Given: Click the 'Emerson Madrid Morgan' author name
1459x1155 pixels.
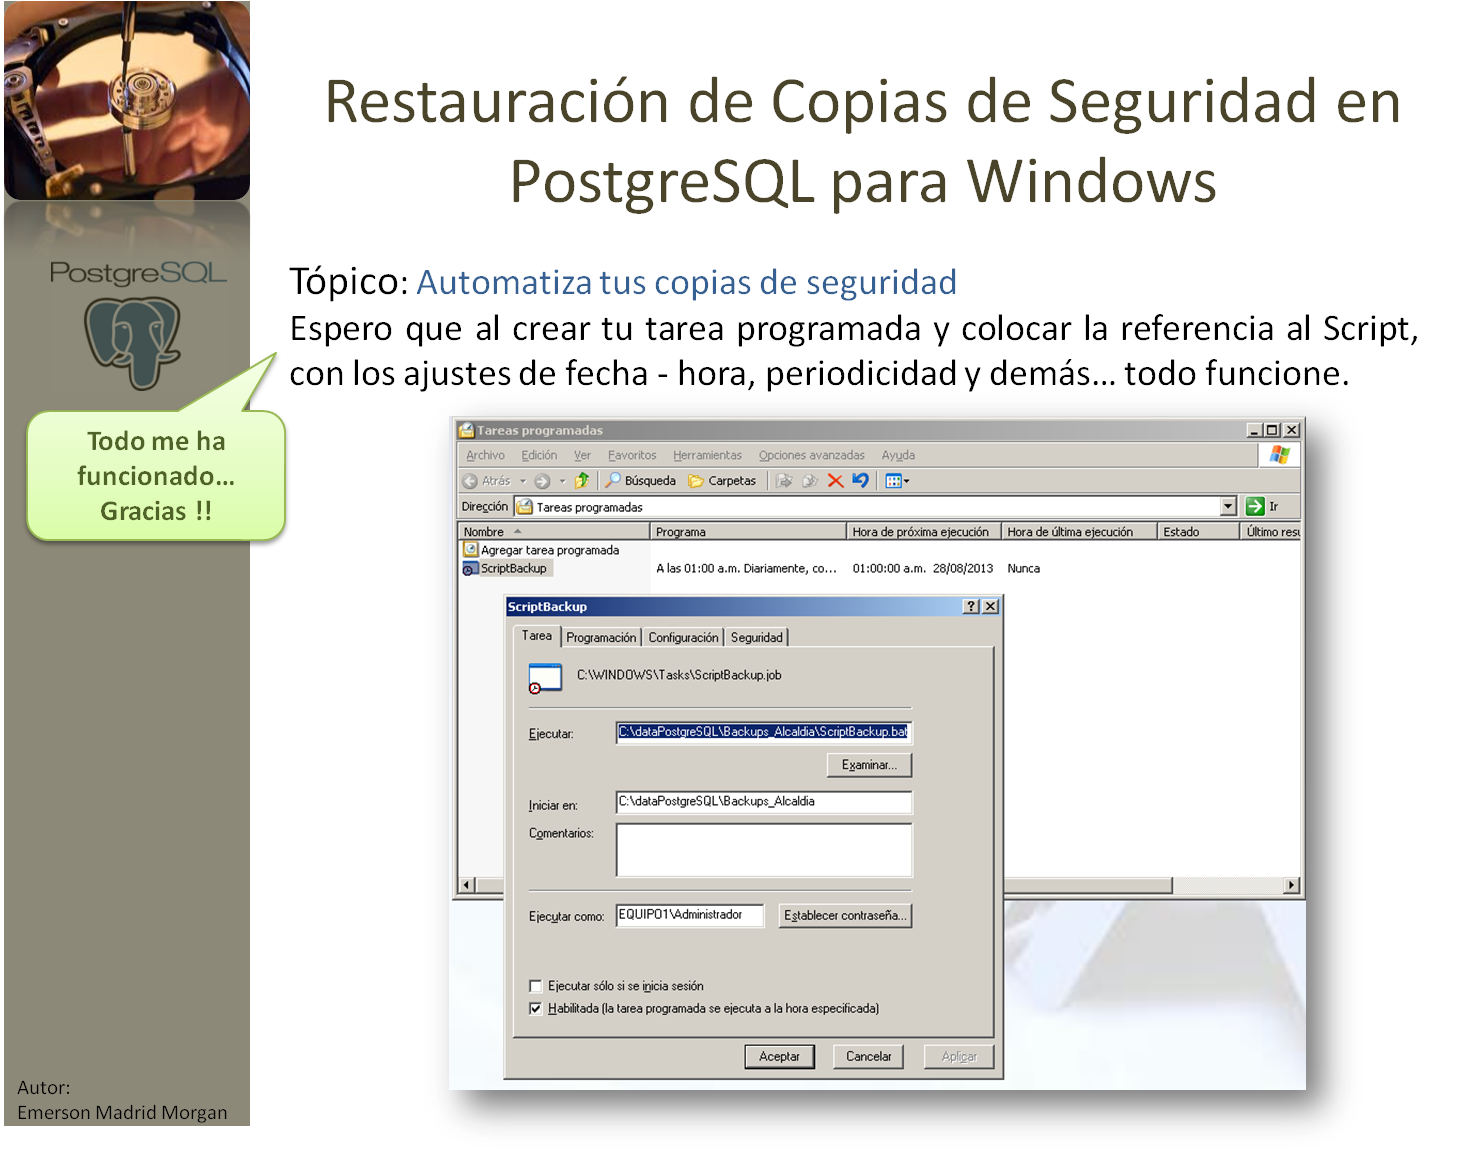Looking at the screenshot, I should (122, 1112).
